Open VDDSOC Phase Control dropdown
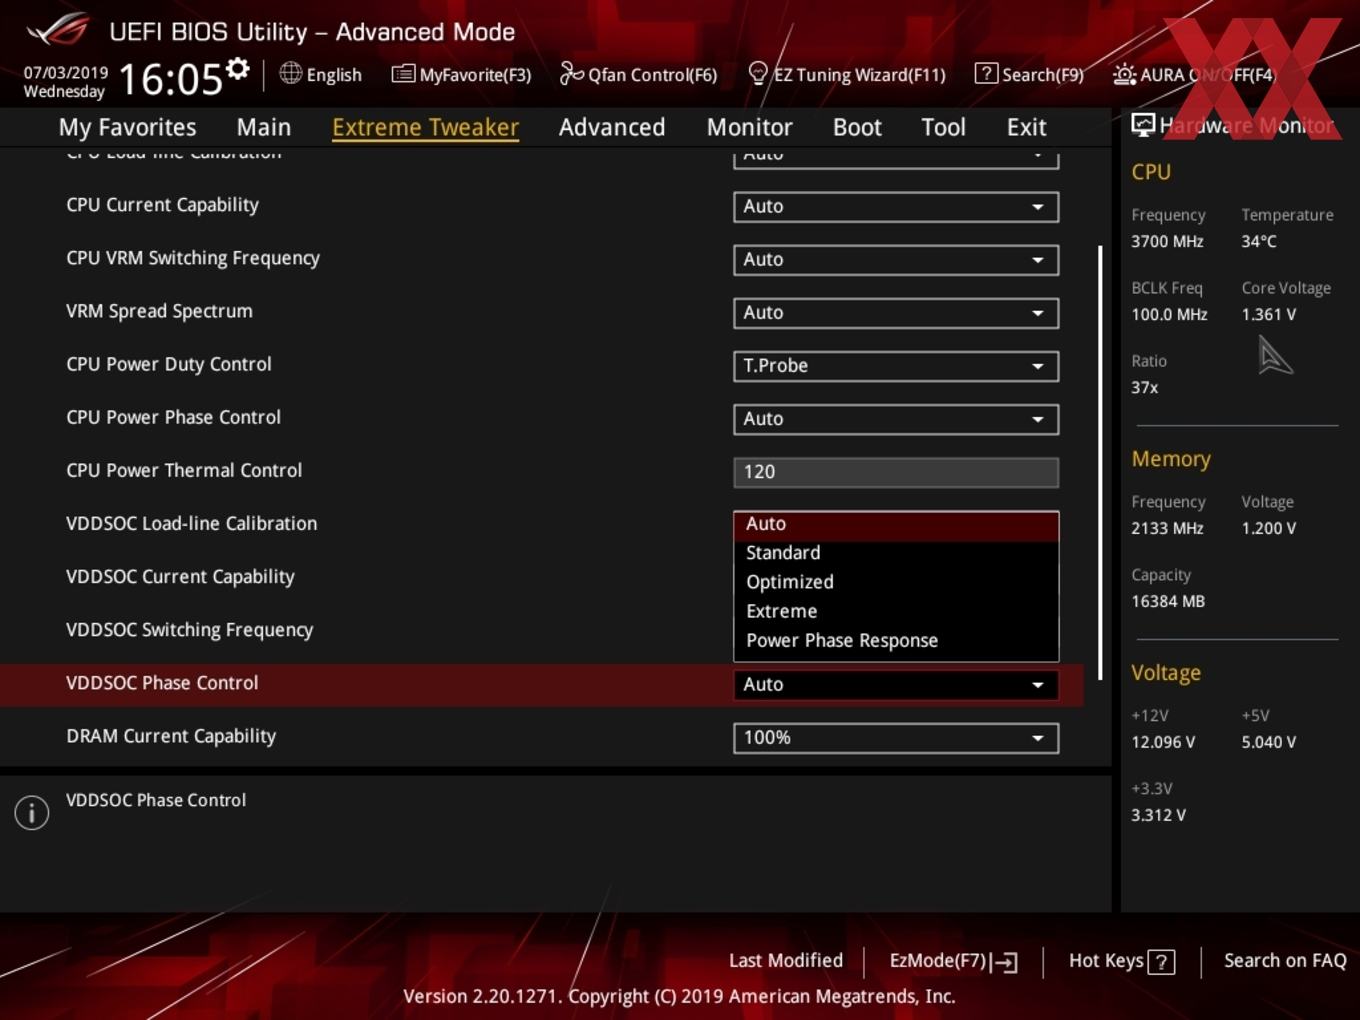Image resolution: width=1360 pixels, height=1020 pixels. coord(896,685)
